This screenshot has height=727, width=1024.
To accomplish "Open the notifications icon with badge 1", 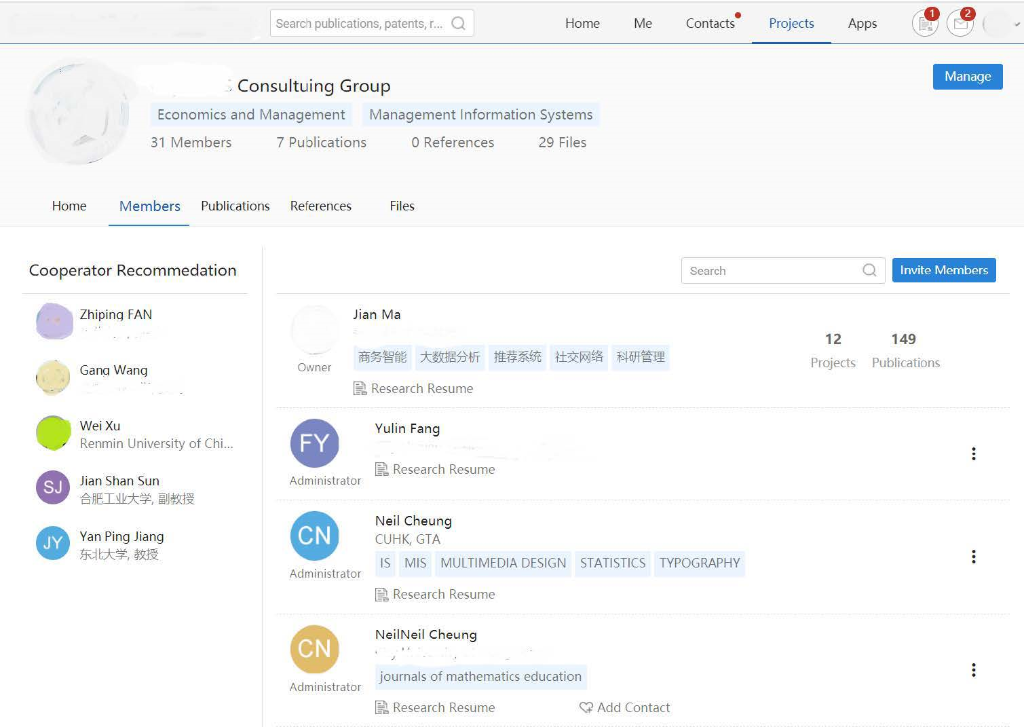I will pyautogui.click(x=925, y=24).
